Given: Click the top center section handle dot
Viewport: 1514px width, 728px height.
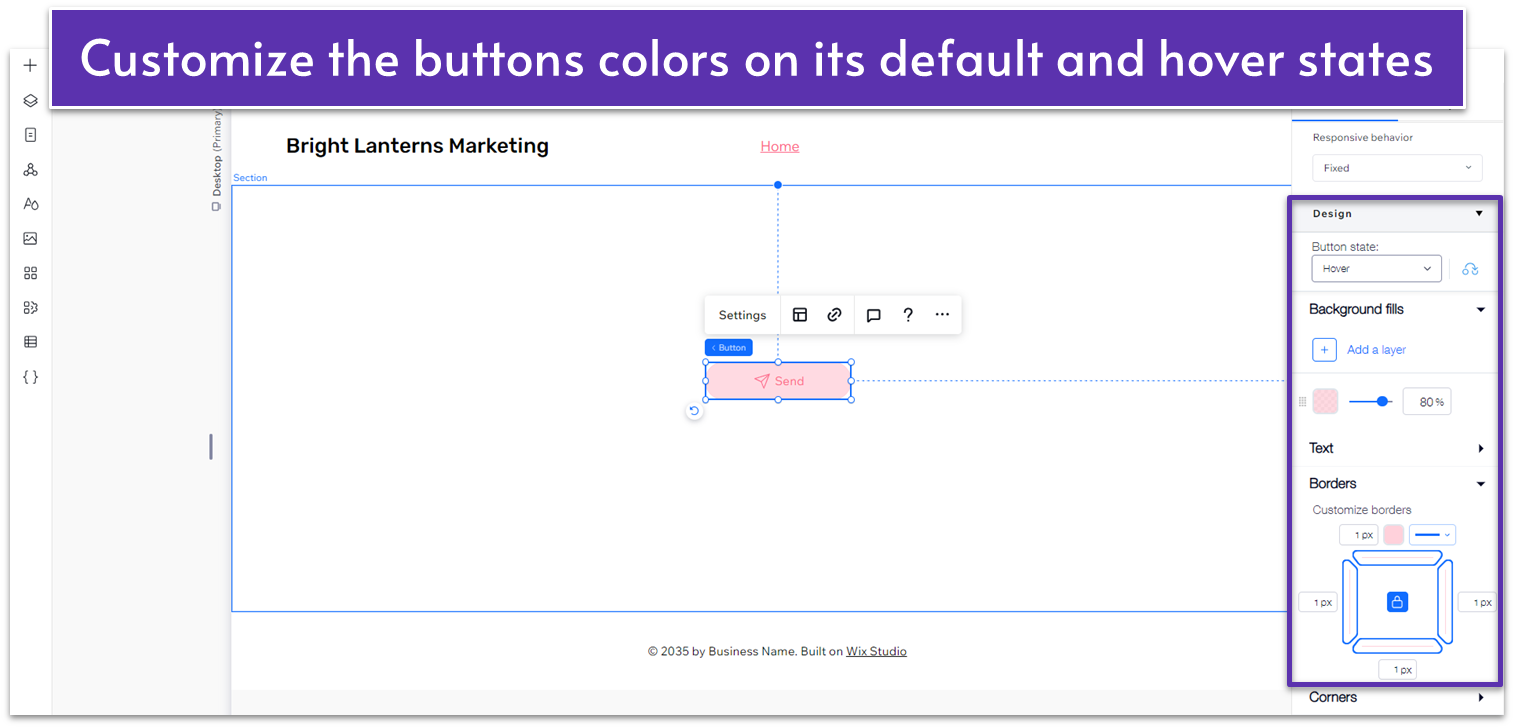Looking at the screenshot, I should 778,185.
